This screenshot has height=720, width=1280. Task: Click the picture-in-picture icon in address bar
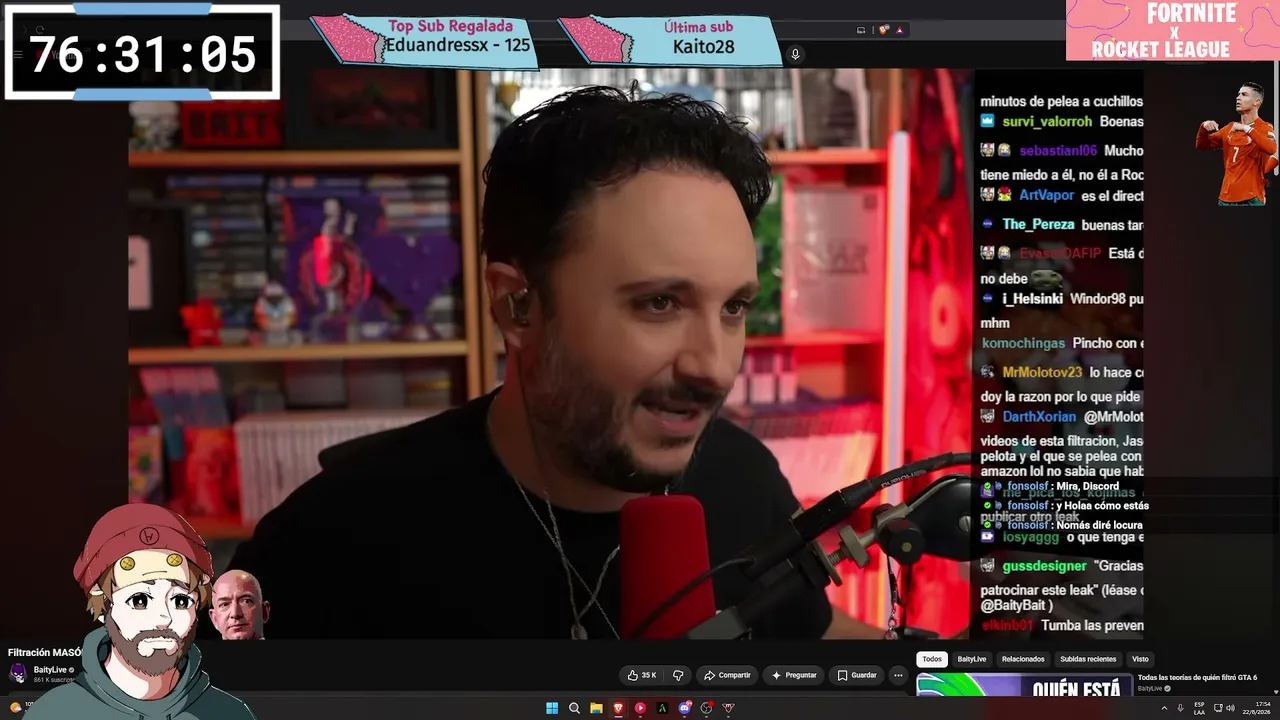pos(862,30)
